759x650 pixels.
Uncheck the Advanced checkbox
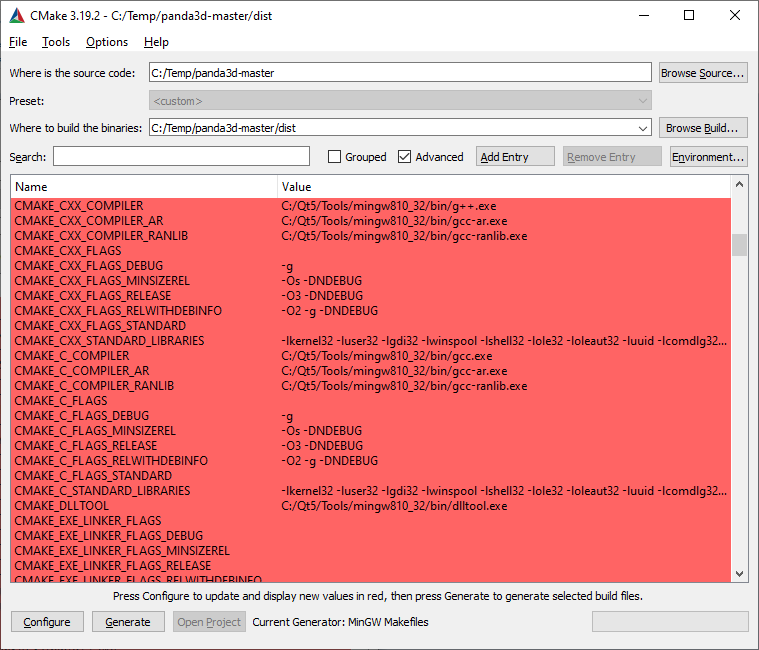(x=404, y=157)
